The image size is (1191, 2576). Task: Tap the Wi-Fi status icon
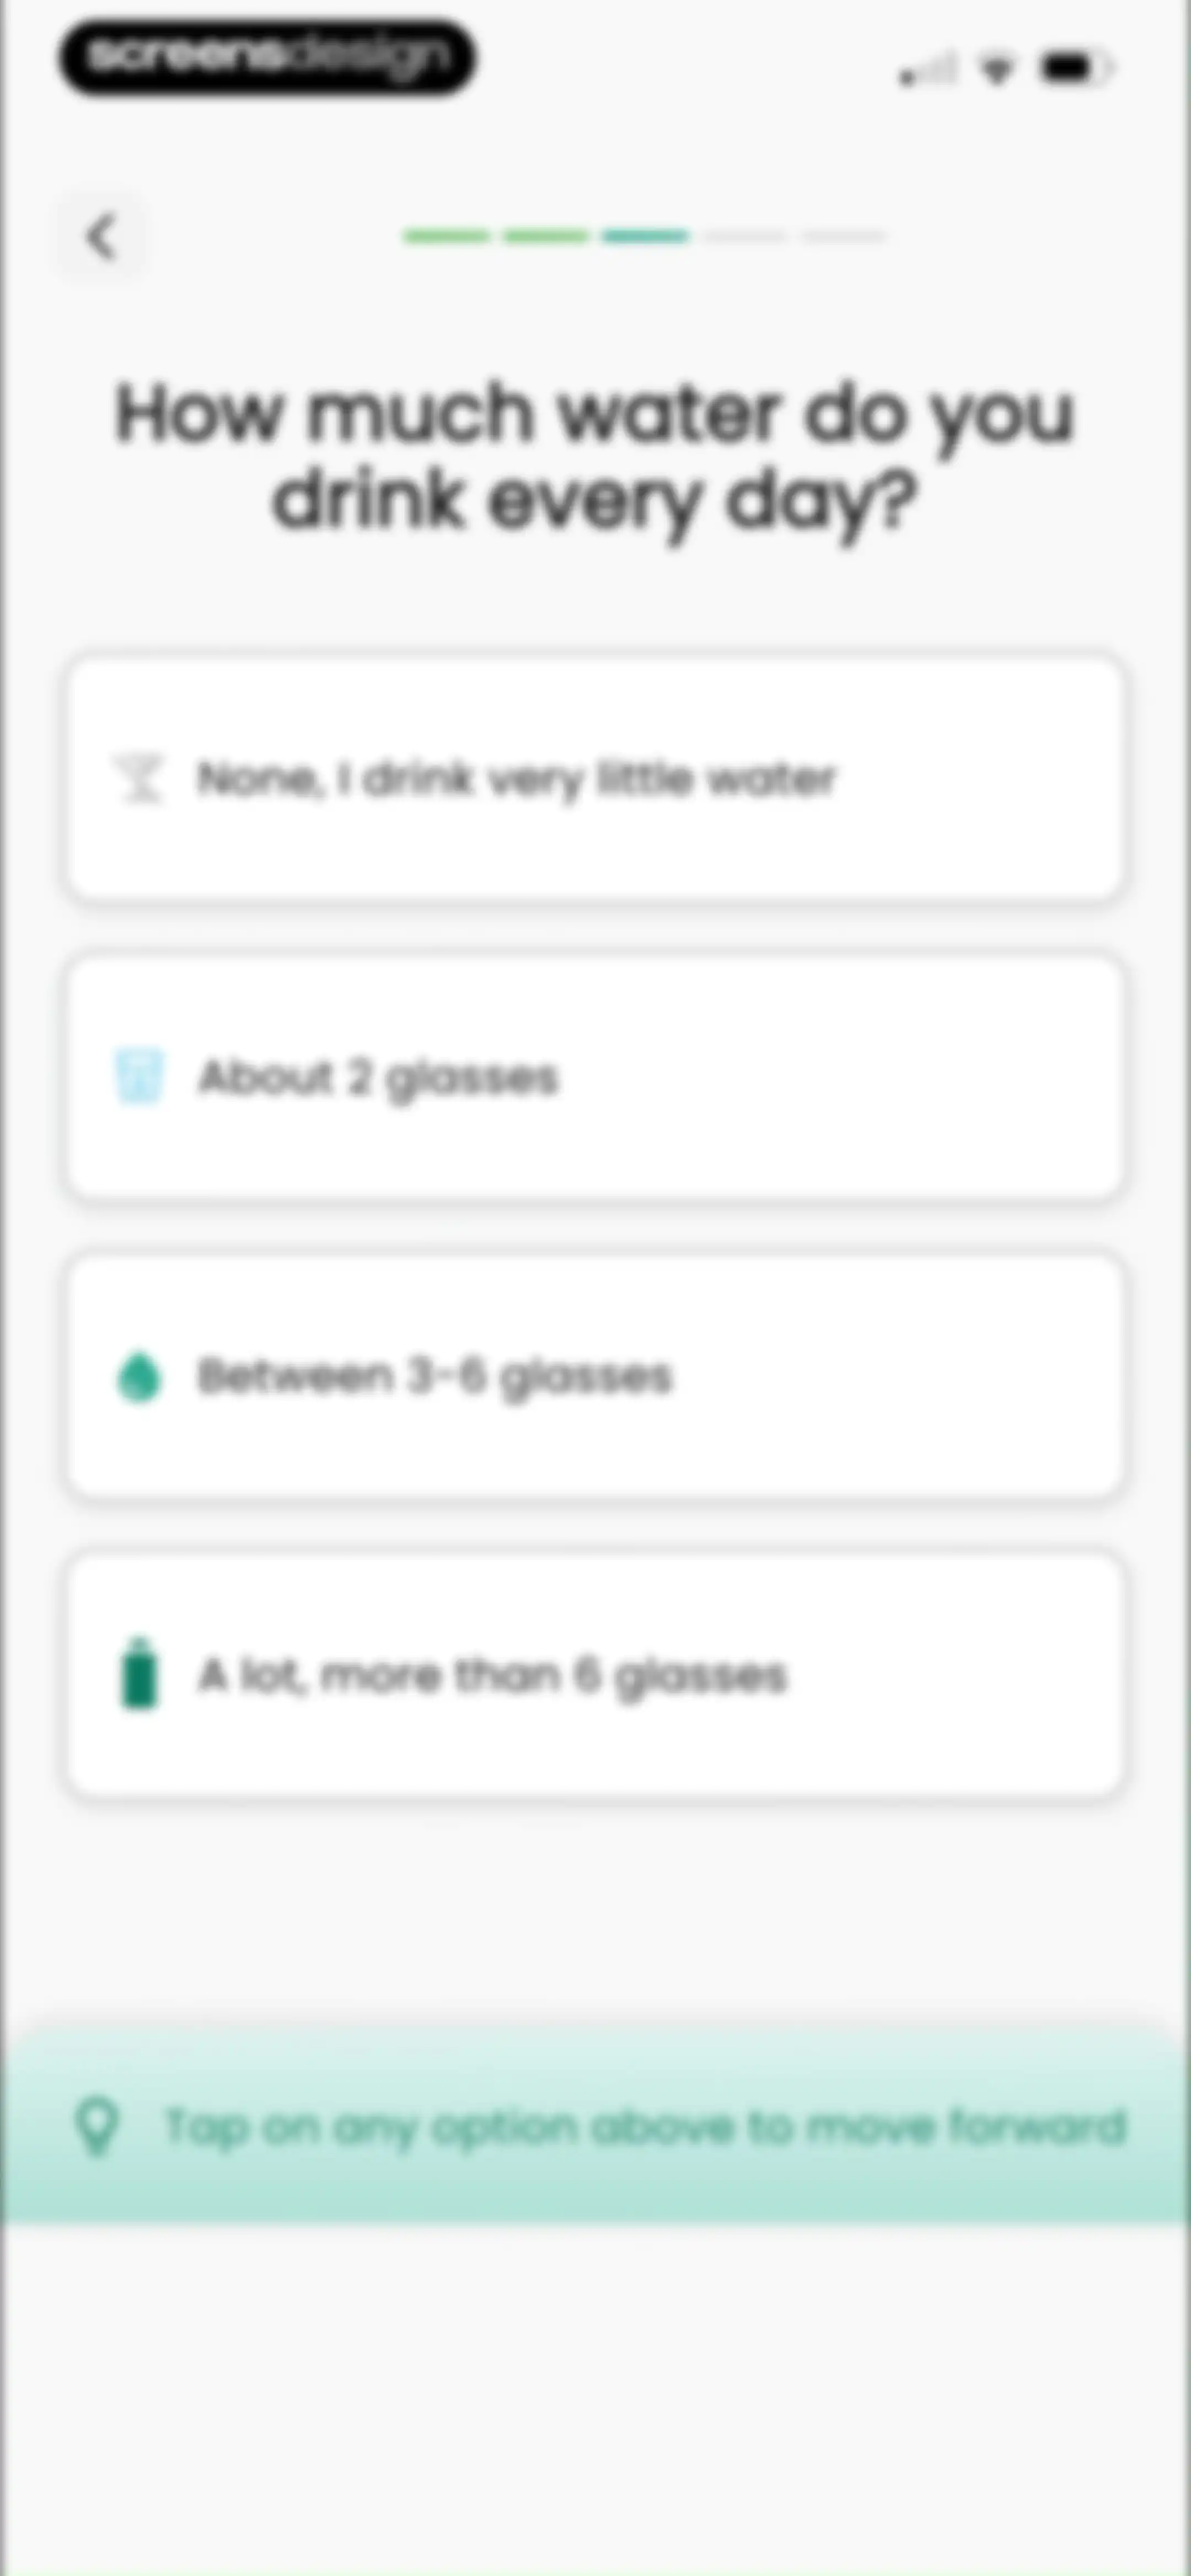click(x=996, y=69)
